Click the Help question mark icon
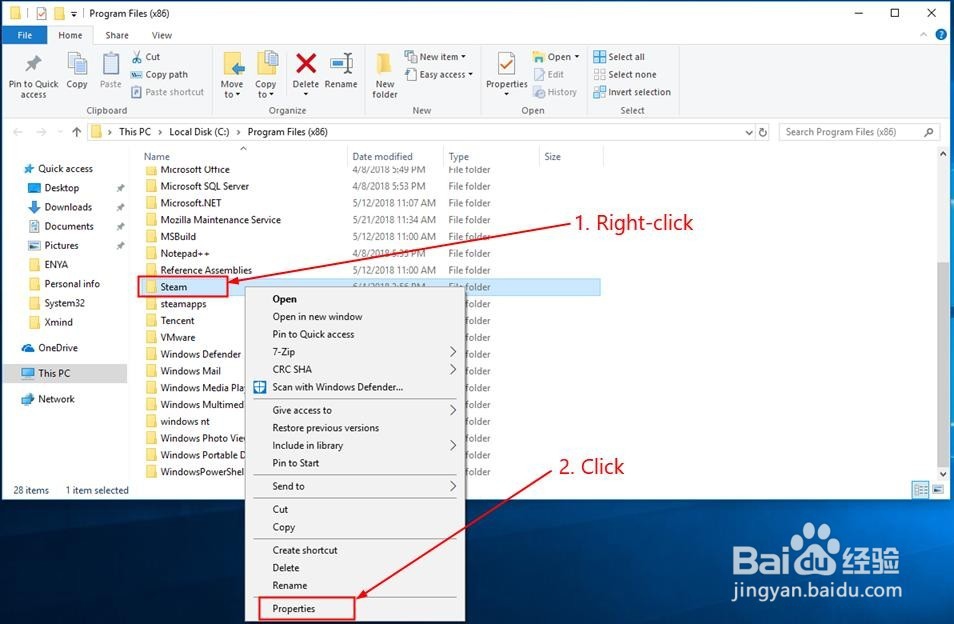 (941, 35)
